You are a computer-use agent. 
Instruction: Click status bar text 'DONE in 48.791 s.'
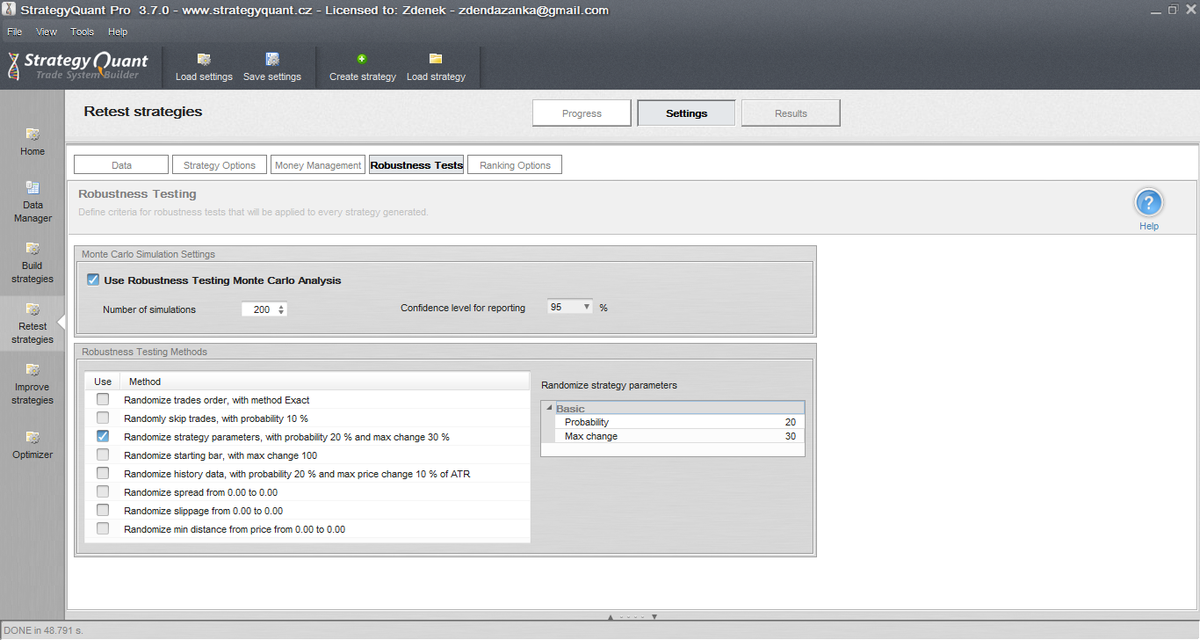point(44,631)
